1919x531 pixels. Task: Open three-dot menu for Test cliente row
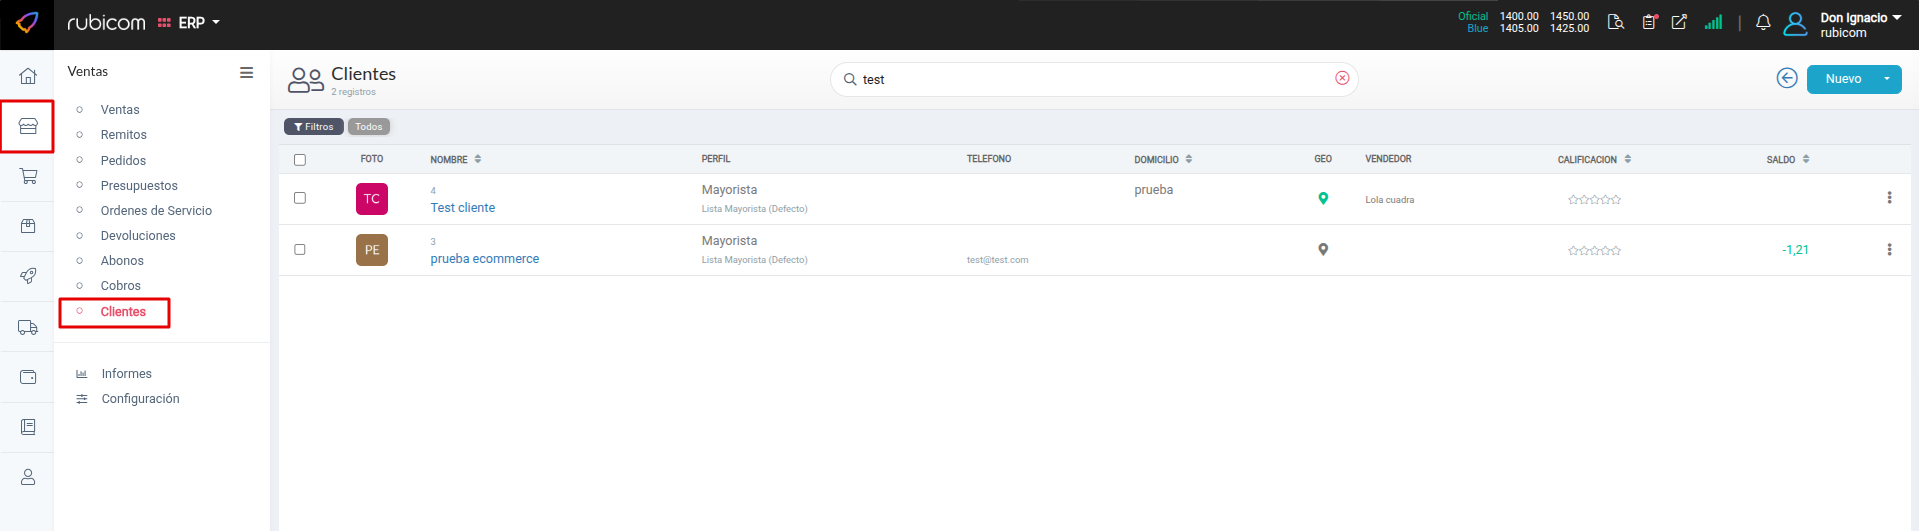coord(1889,198)
